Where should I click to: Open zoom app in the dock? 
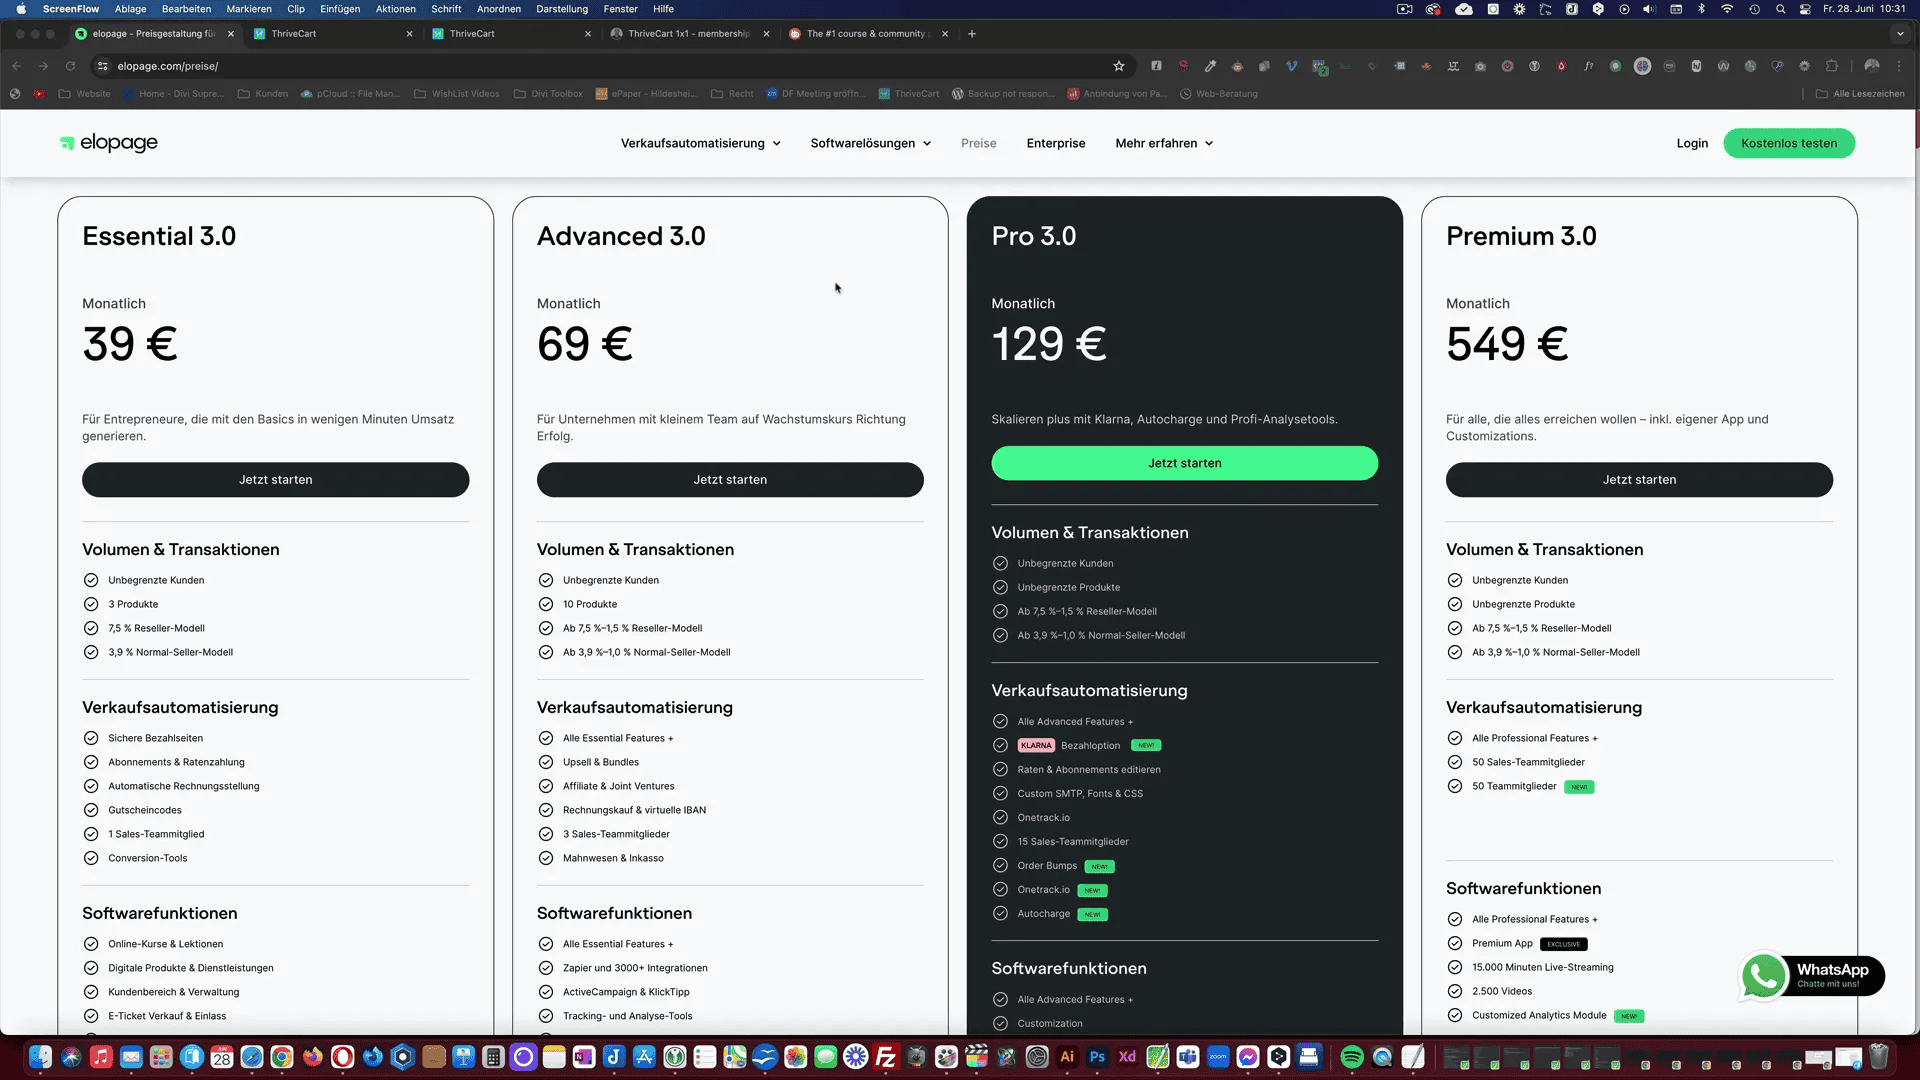point(1218,1057)
